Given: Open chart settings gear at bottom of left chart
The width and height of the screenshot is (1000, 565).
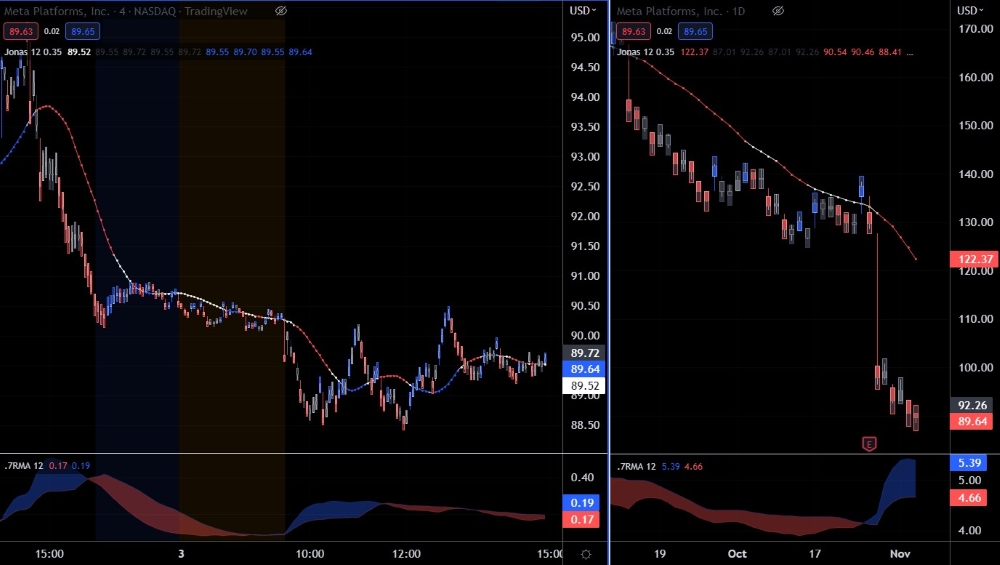Looking at the screenshot, I should pos(585,554).
